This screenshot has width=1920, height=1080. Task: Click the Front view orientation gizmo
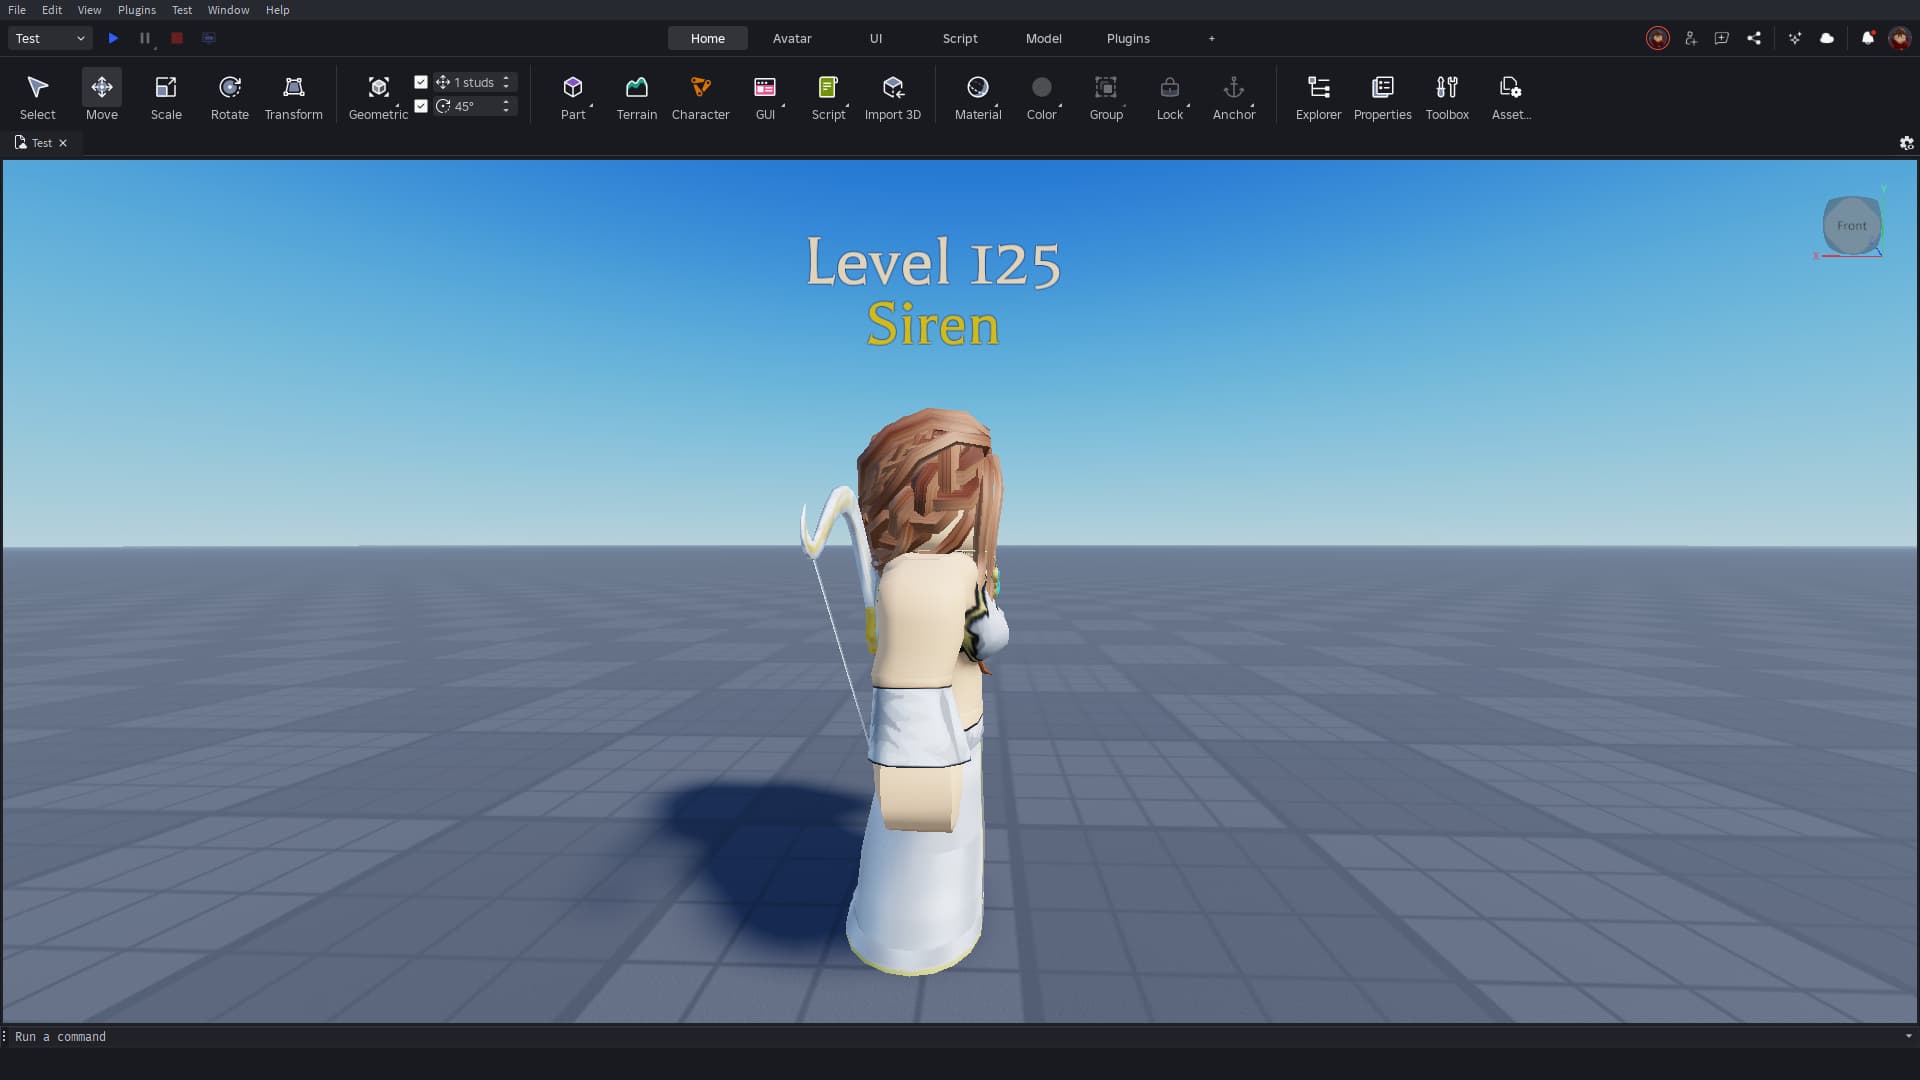pos(1851,226)
